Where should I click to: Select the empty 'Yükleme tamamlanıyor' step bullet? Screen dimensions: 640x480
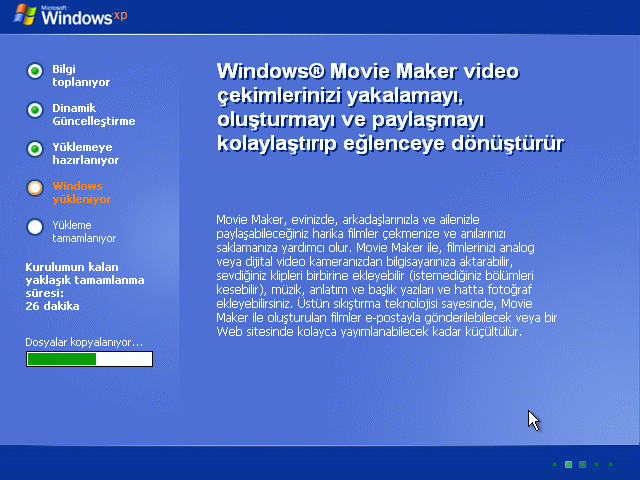pos(35,226)
